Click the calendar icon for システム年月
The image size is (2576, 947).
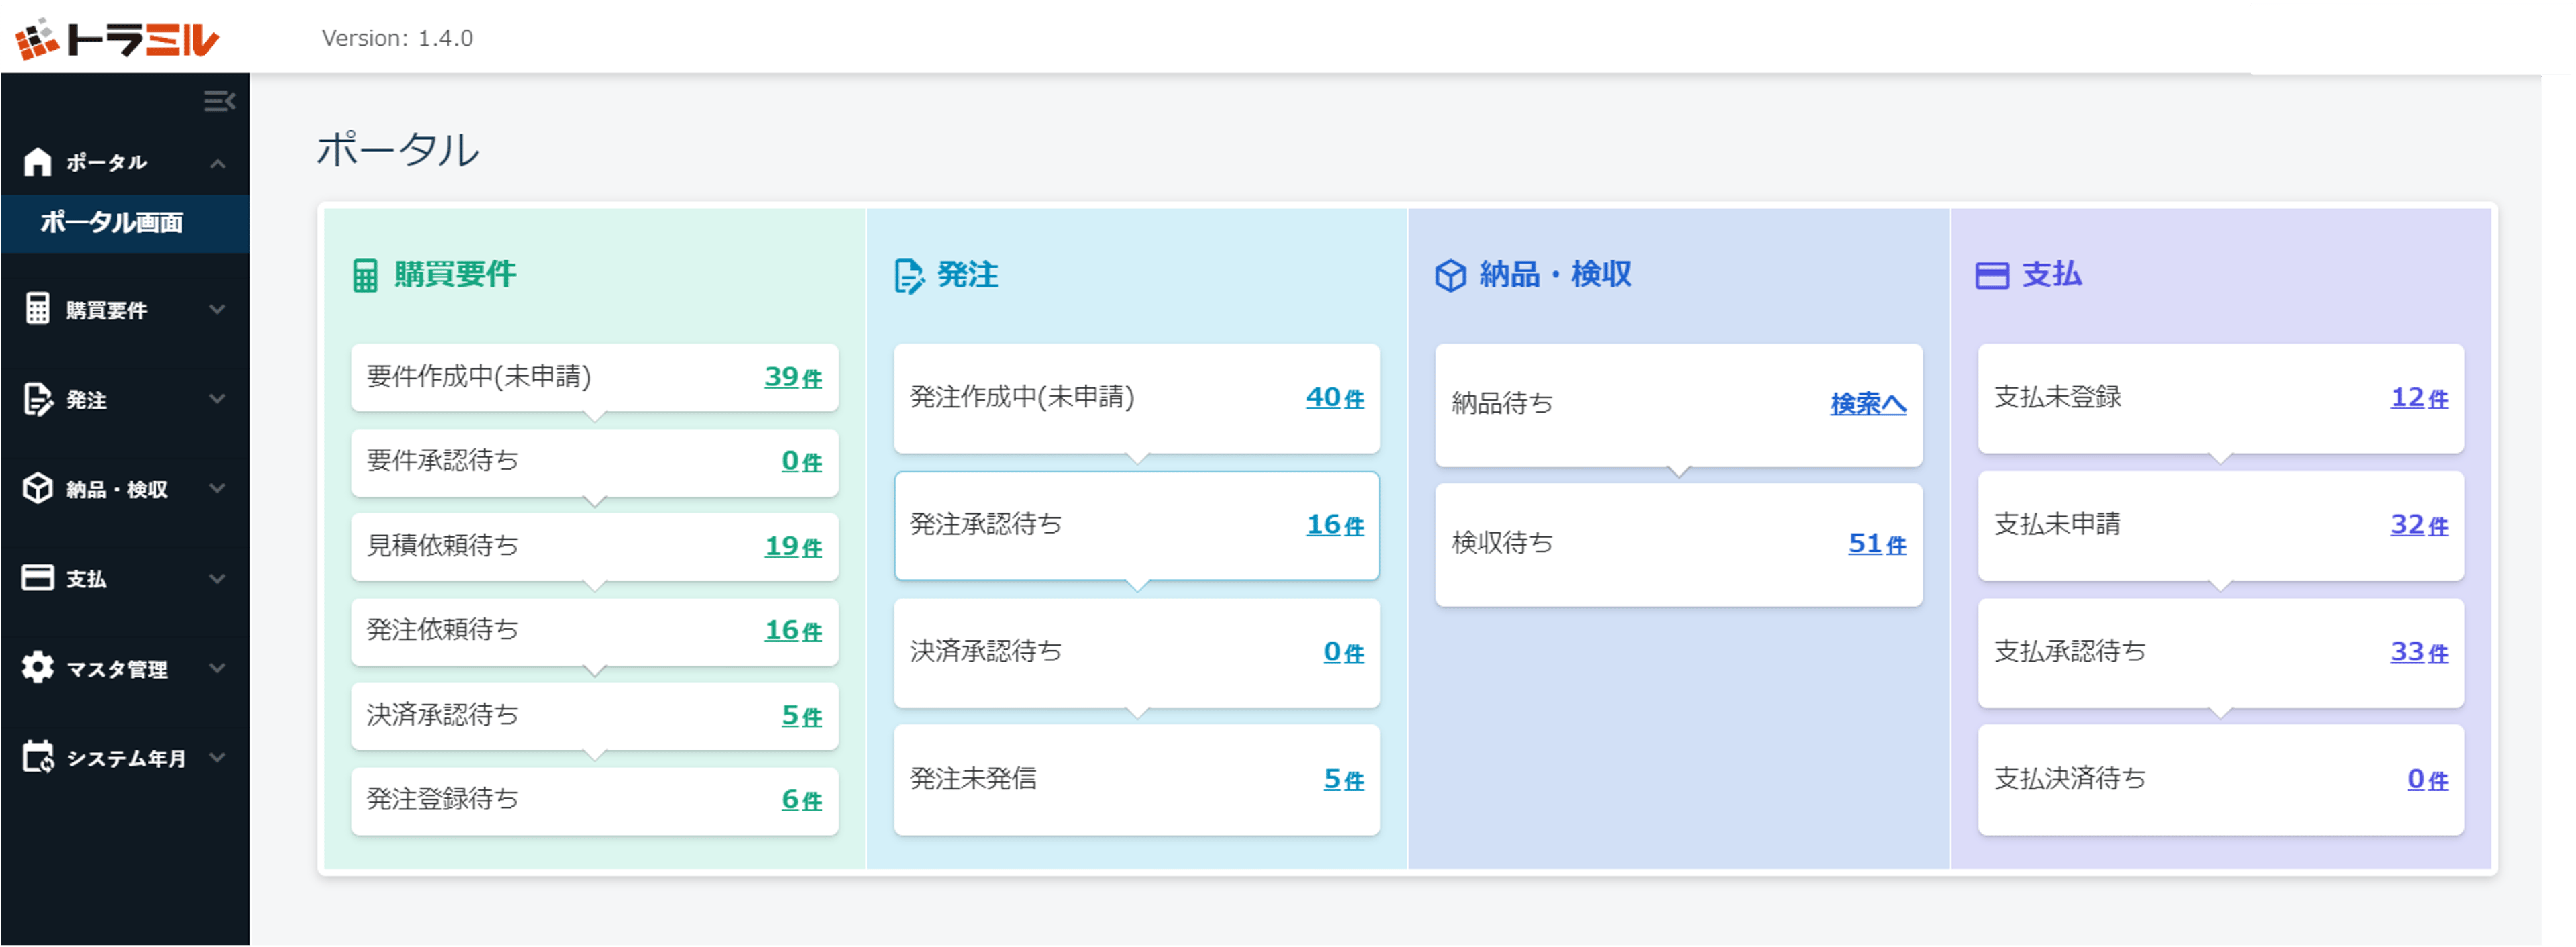38,757
